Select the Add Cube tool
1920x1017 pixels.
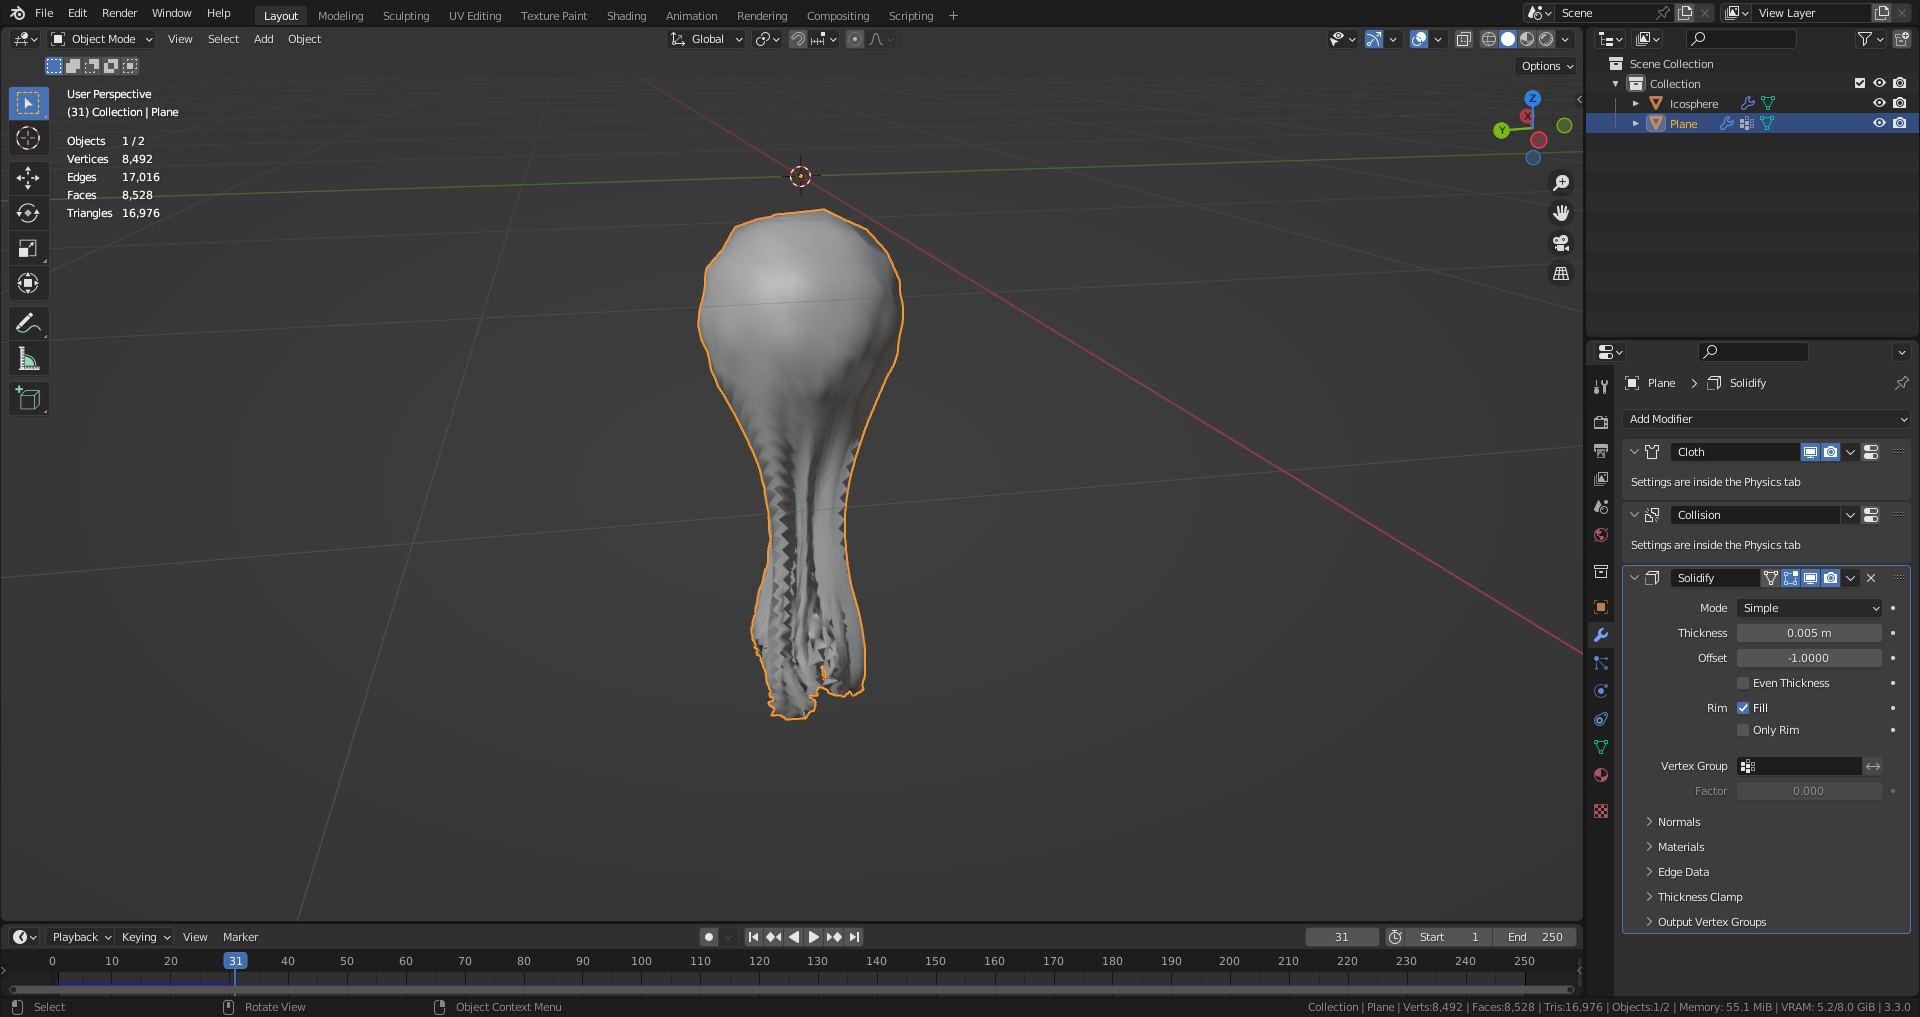(28, 398)
